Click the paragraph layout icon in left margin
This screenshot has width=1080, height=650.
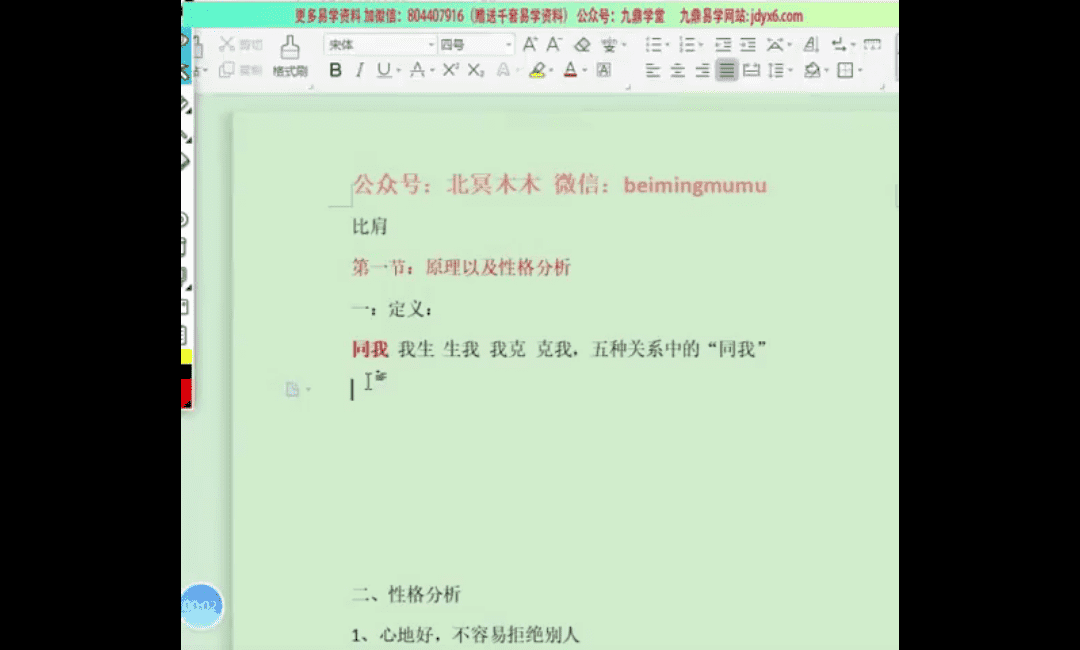point(293,389)
